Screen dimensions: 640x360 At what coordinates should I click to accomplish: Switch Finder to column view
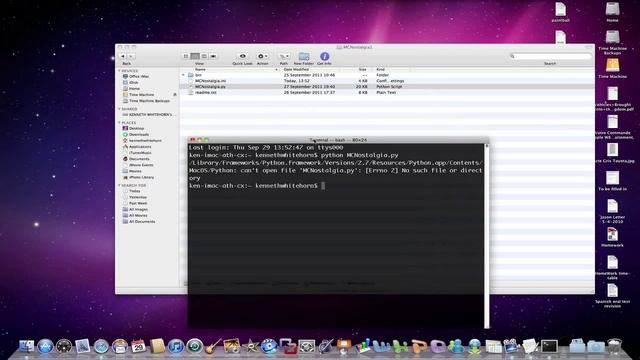pos(204,56)
